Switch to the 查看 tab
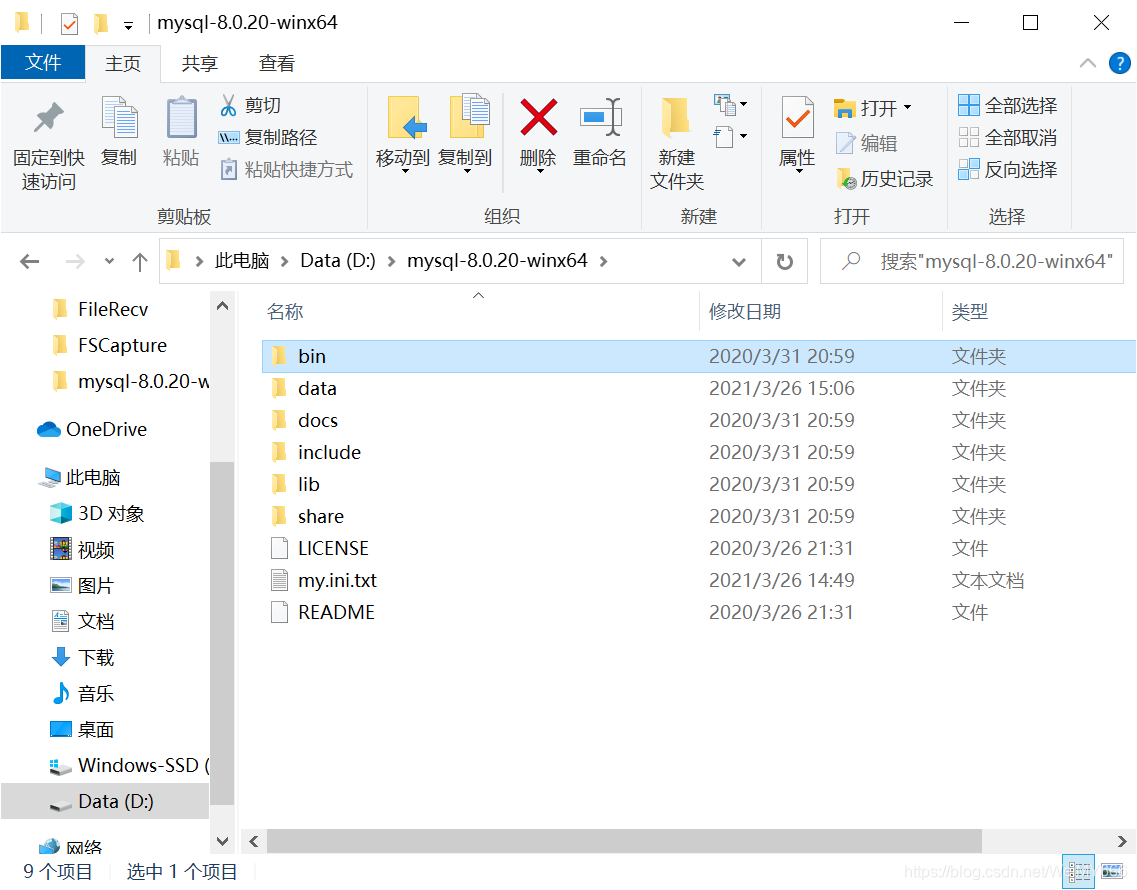This screenshot has width=1137, height=890. (x=277, y=63)
